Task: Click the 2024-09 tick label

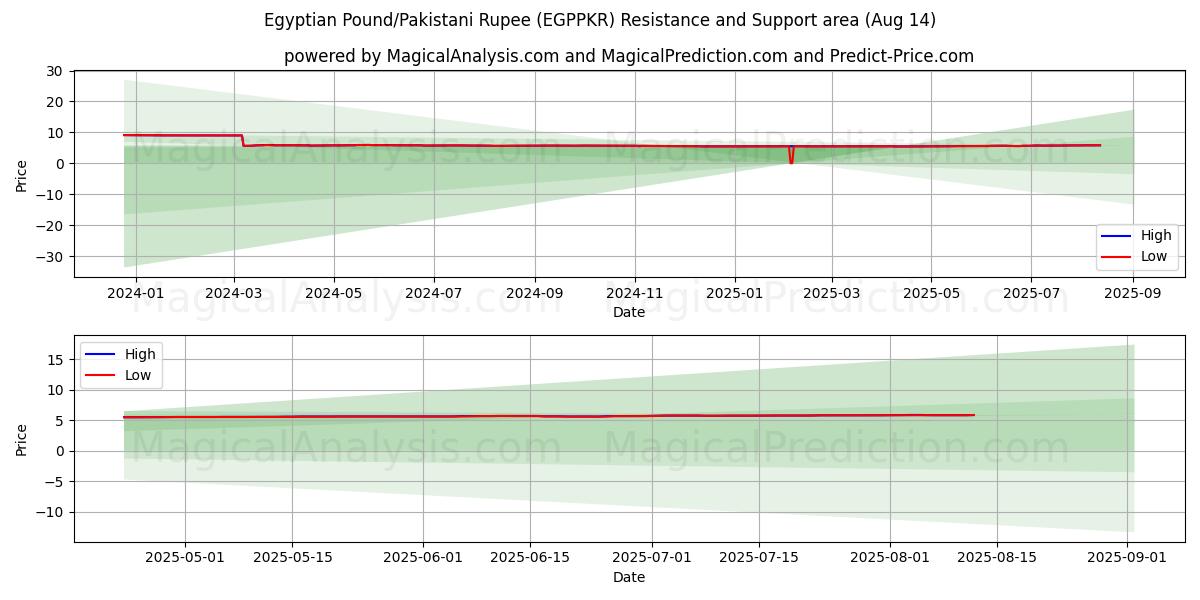Action: [534, 293]
